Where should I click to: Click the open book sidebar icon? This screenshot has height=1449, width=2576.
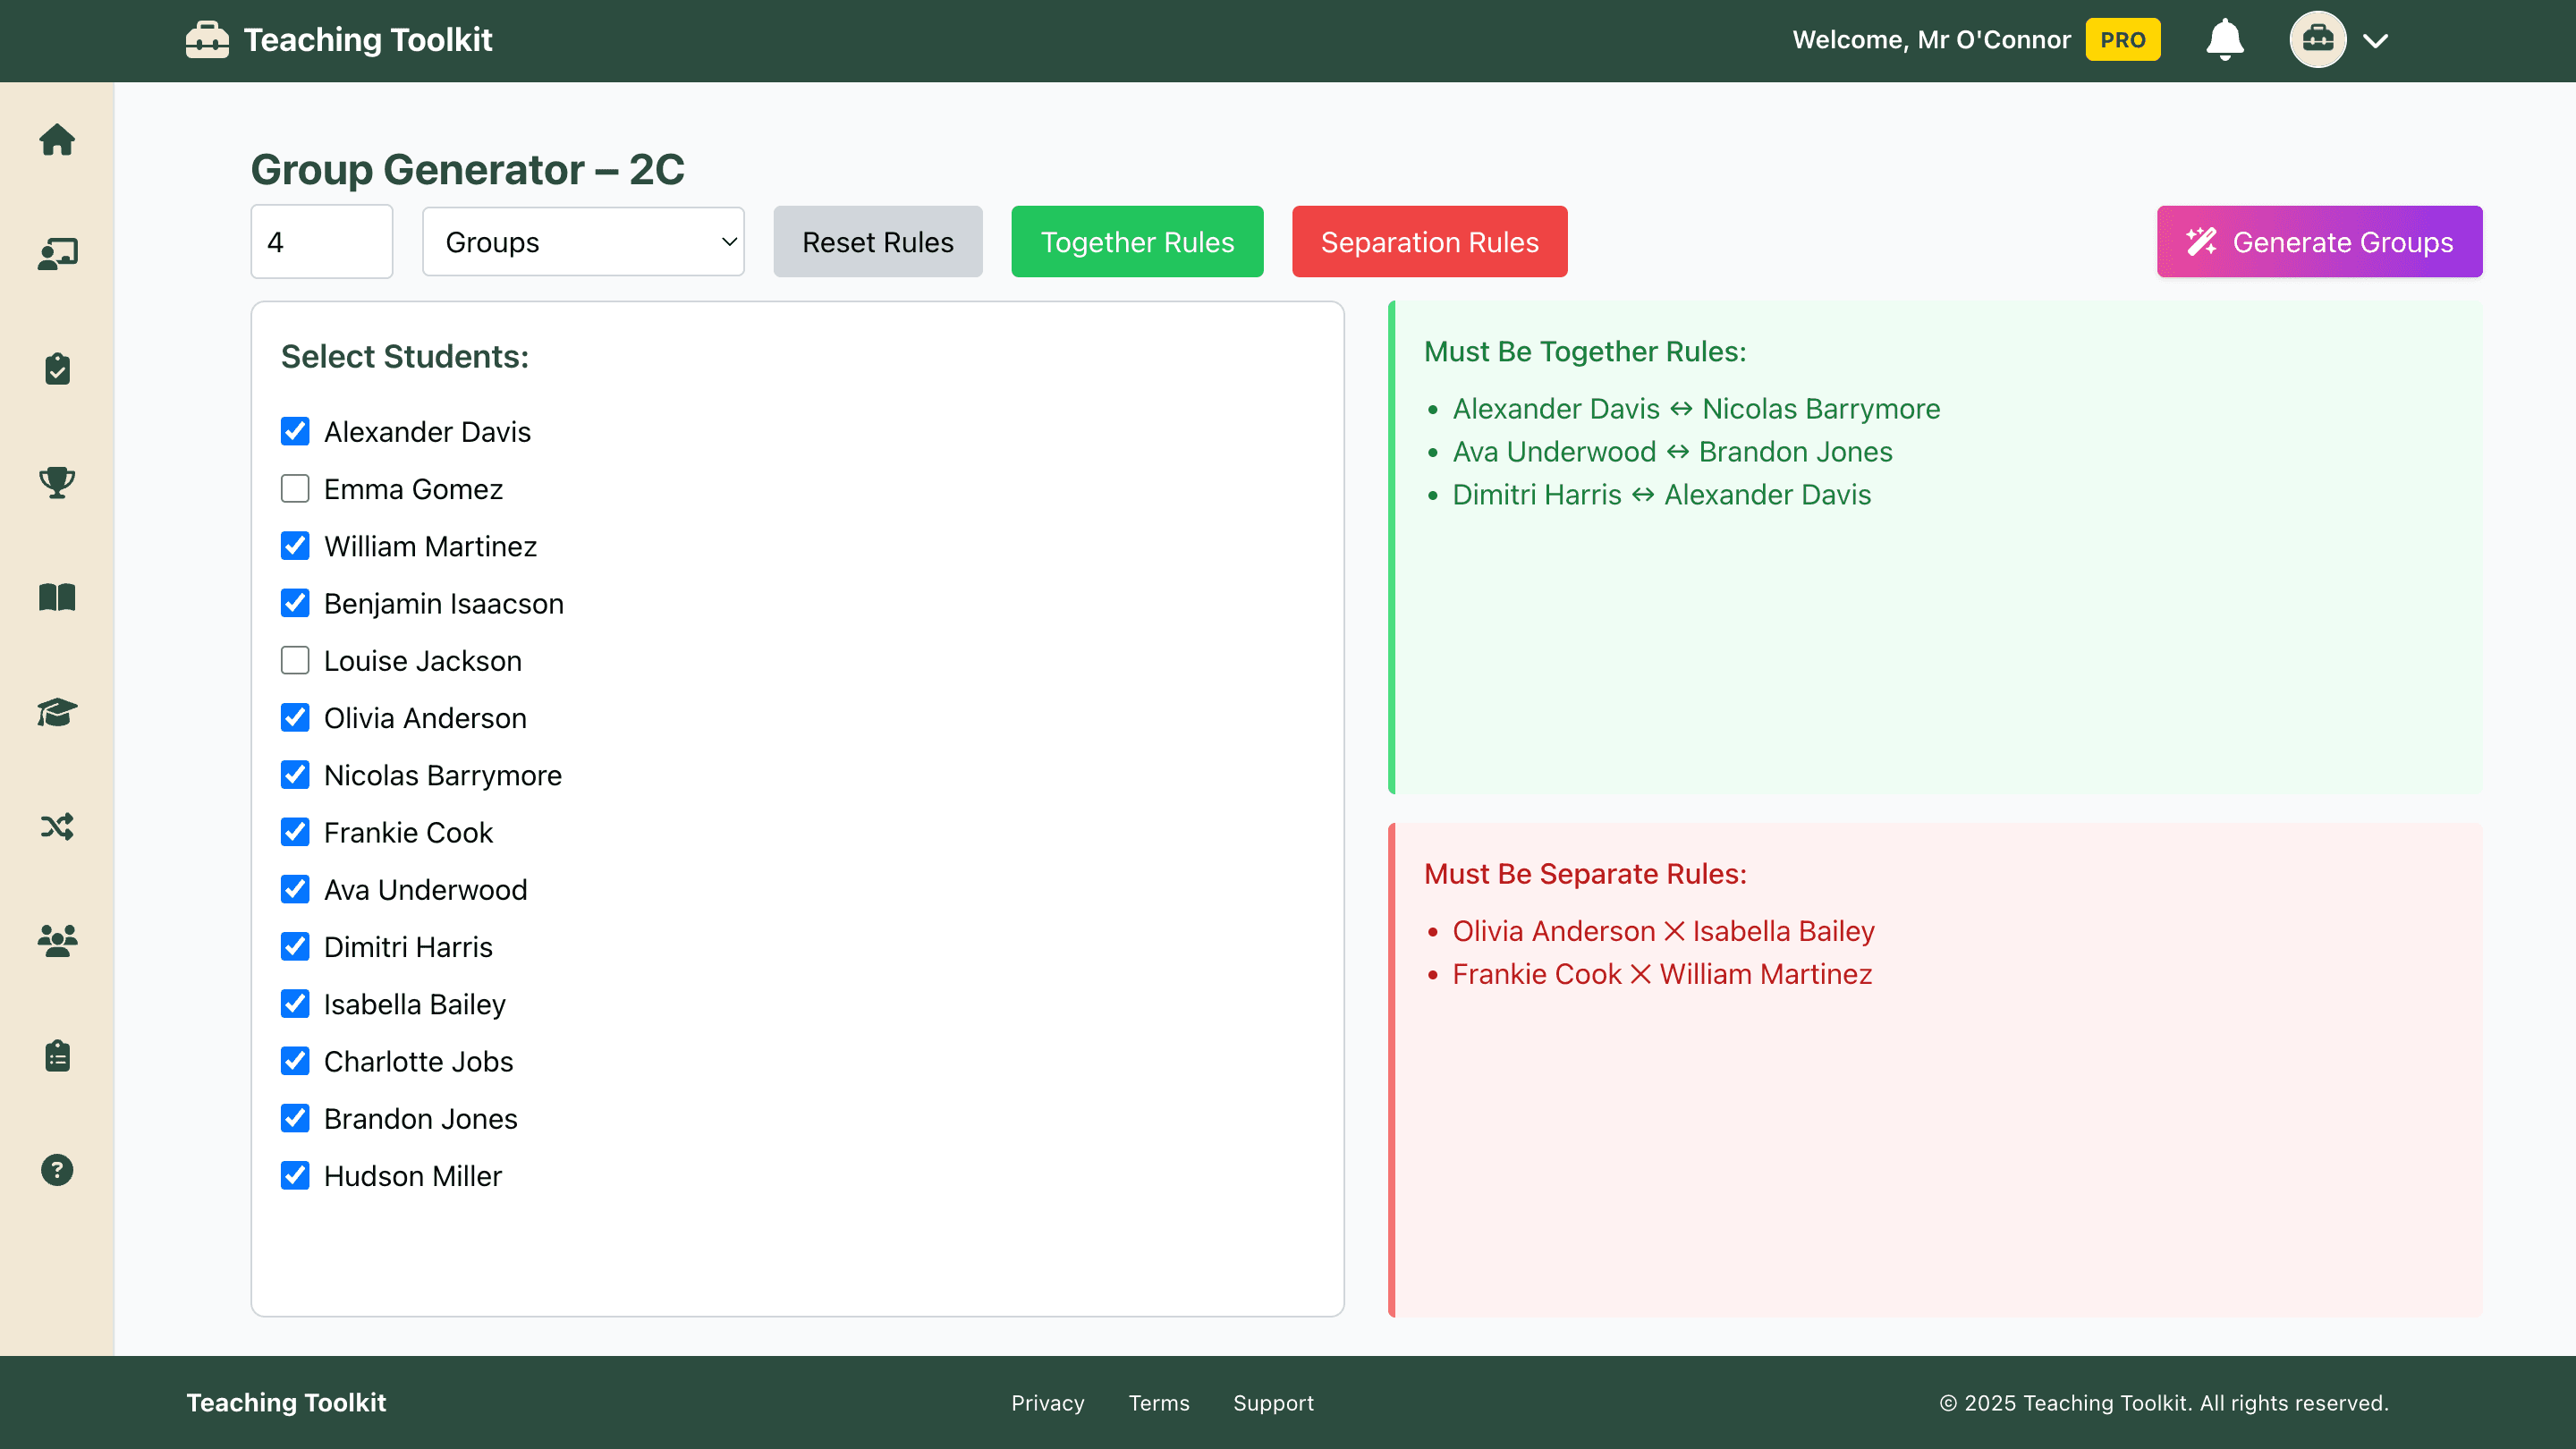(x=57, y=597)
